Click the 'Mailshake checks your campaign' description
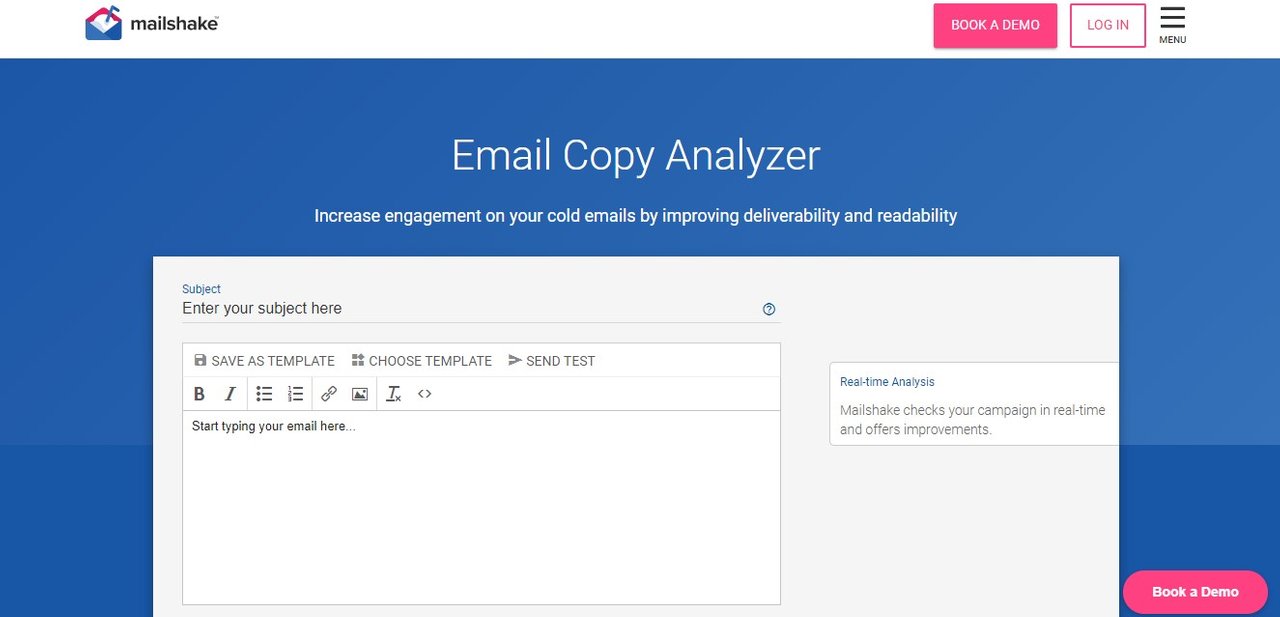 [x=973, y=420]
